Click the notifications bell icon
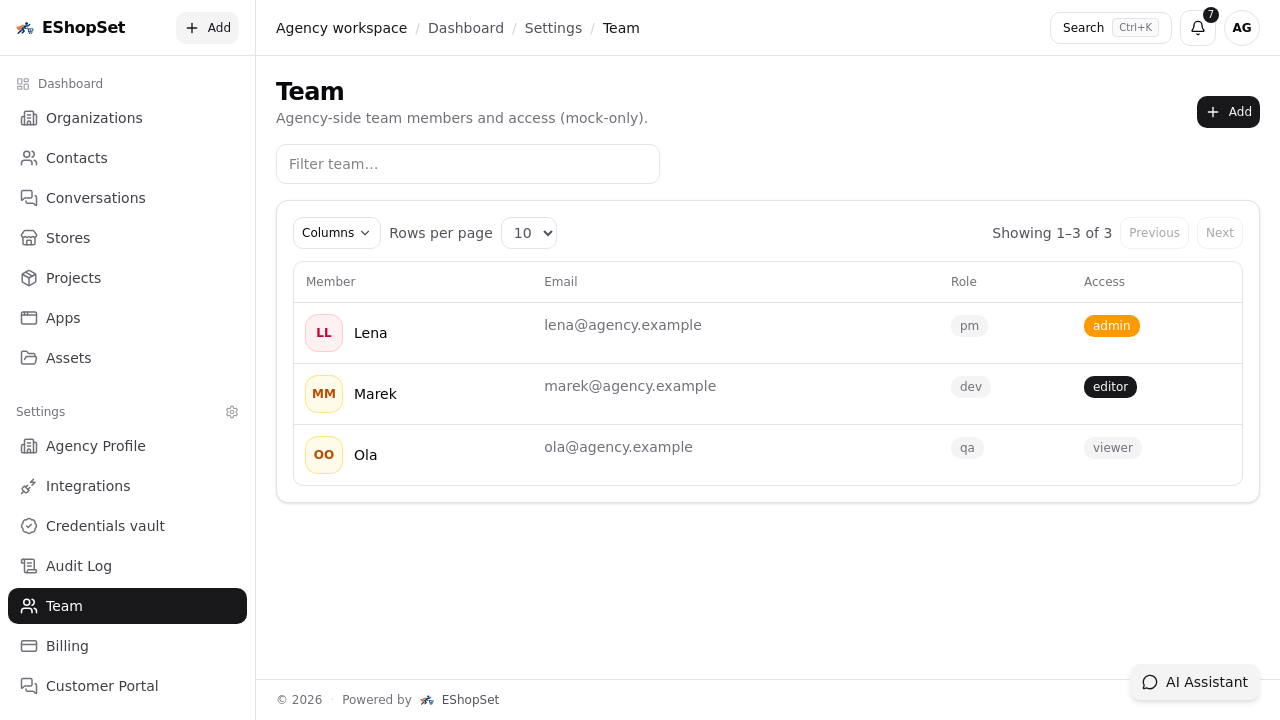 1197,28
